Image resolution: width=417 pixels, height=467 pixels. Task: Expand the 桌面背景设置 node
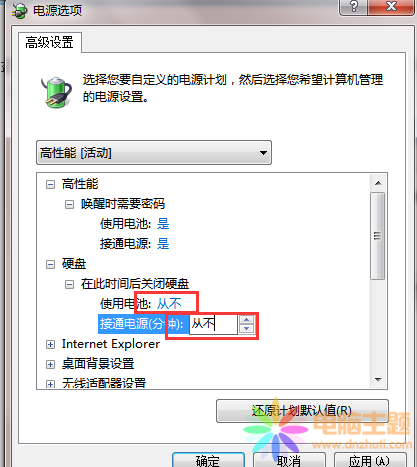point(50,364)
